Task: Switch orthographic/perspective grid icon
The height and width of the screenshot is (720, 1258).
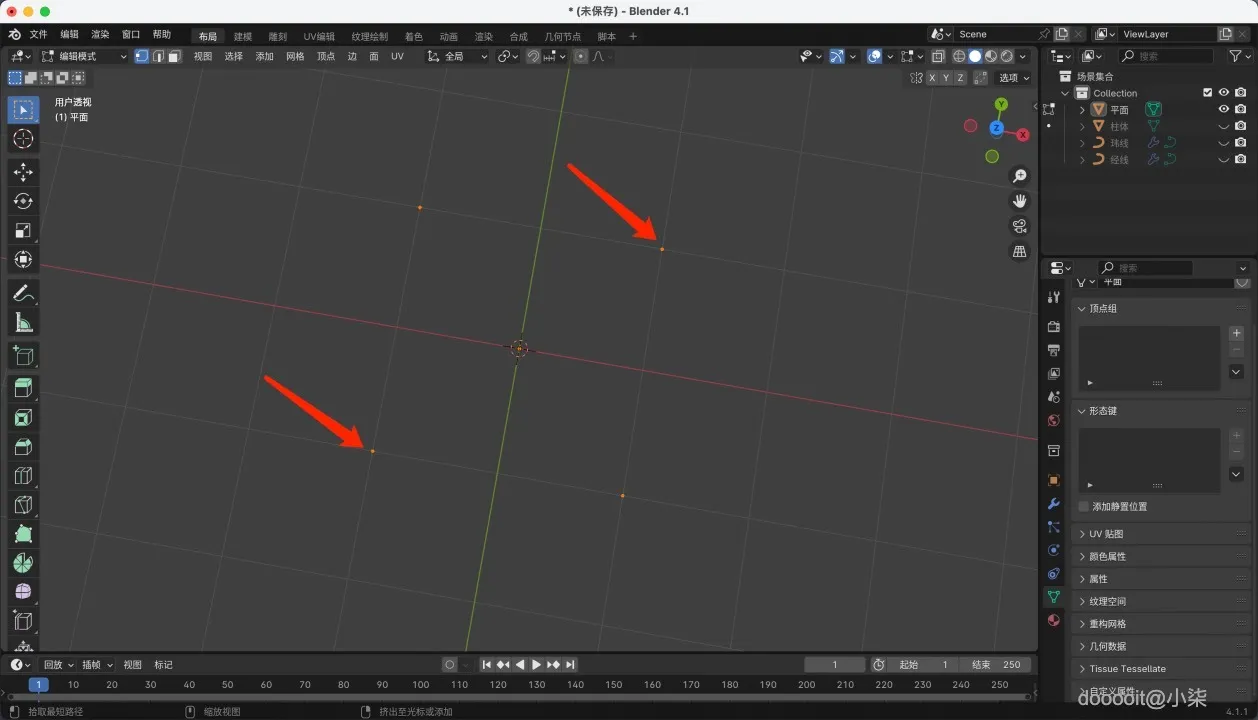Action: 1019,251
